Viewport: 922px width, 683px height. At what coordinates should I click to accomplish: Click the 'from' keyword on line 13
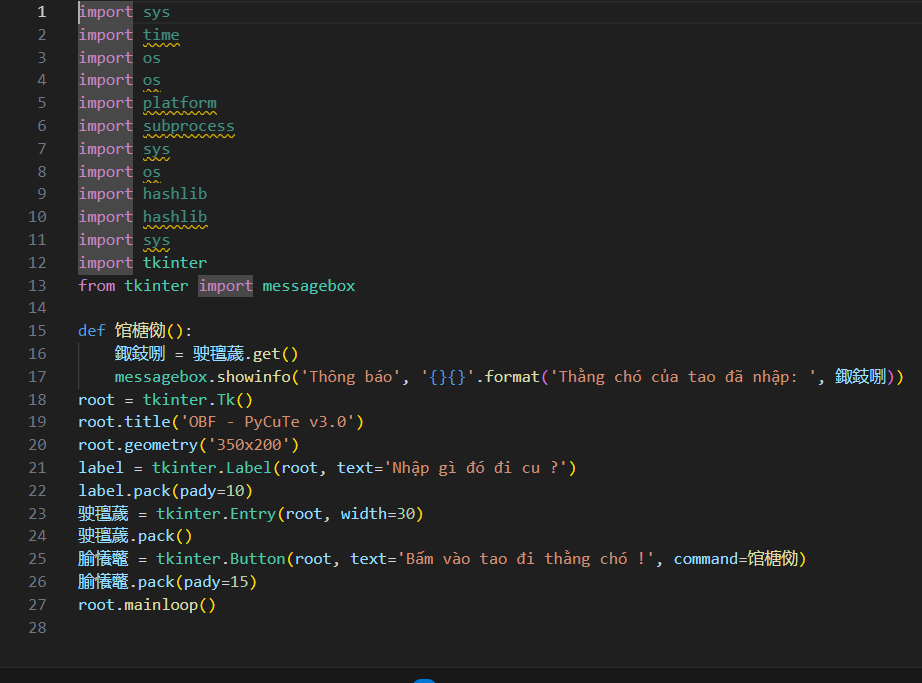click(96, 286)
